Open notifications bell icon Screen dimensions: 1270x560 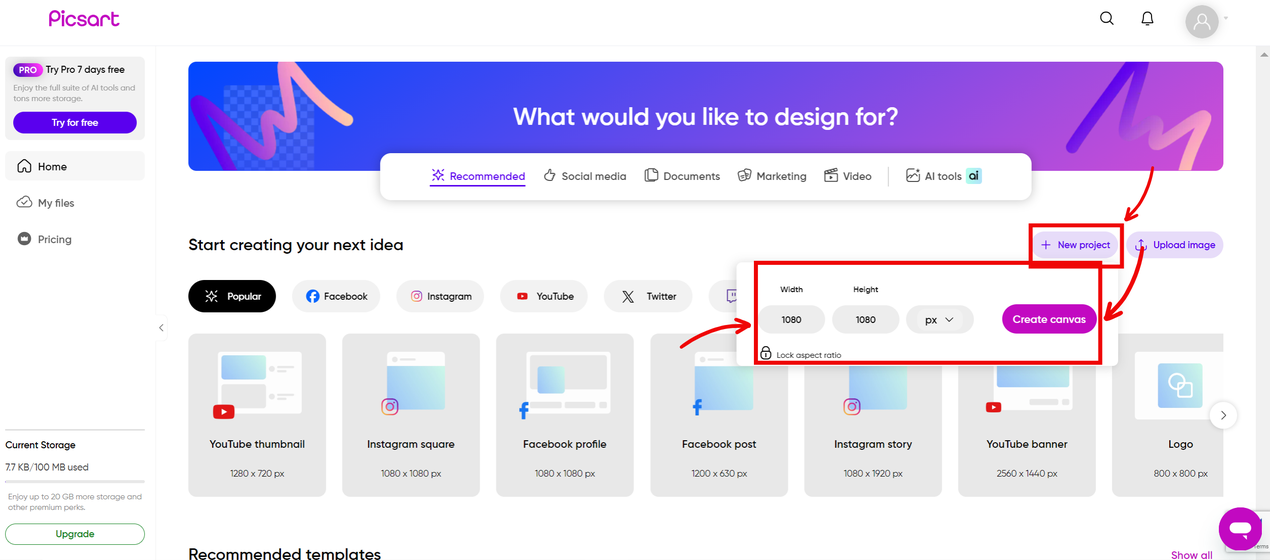pyautogui.click(x=1148, y=18)
